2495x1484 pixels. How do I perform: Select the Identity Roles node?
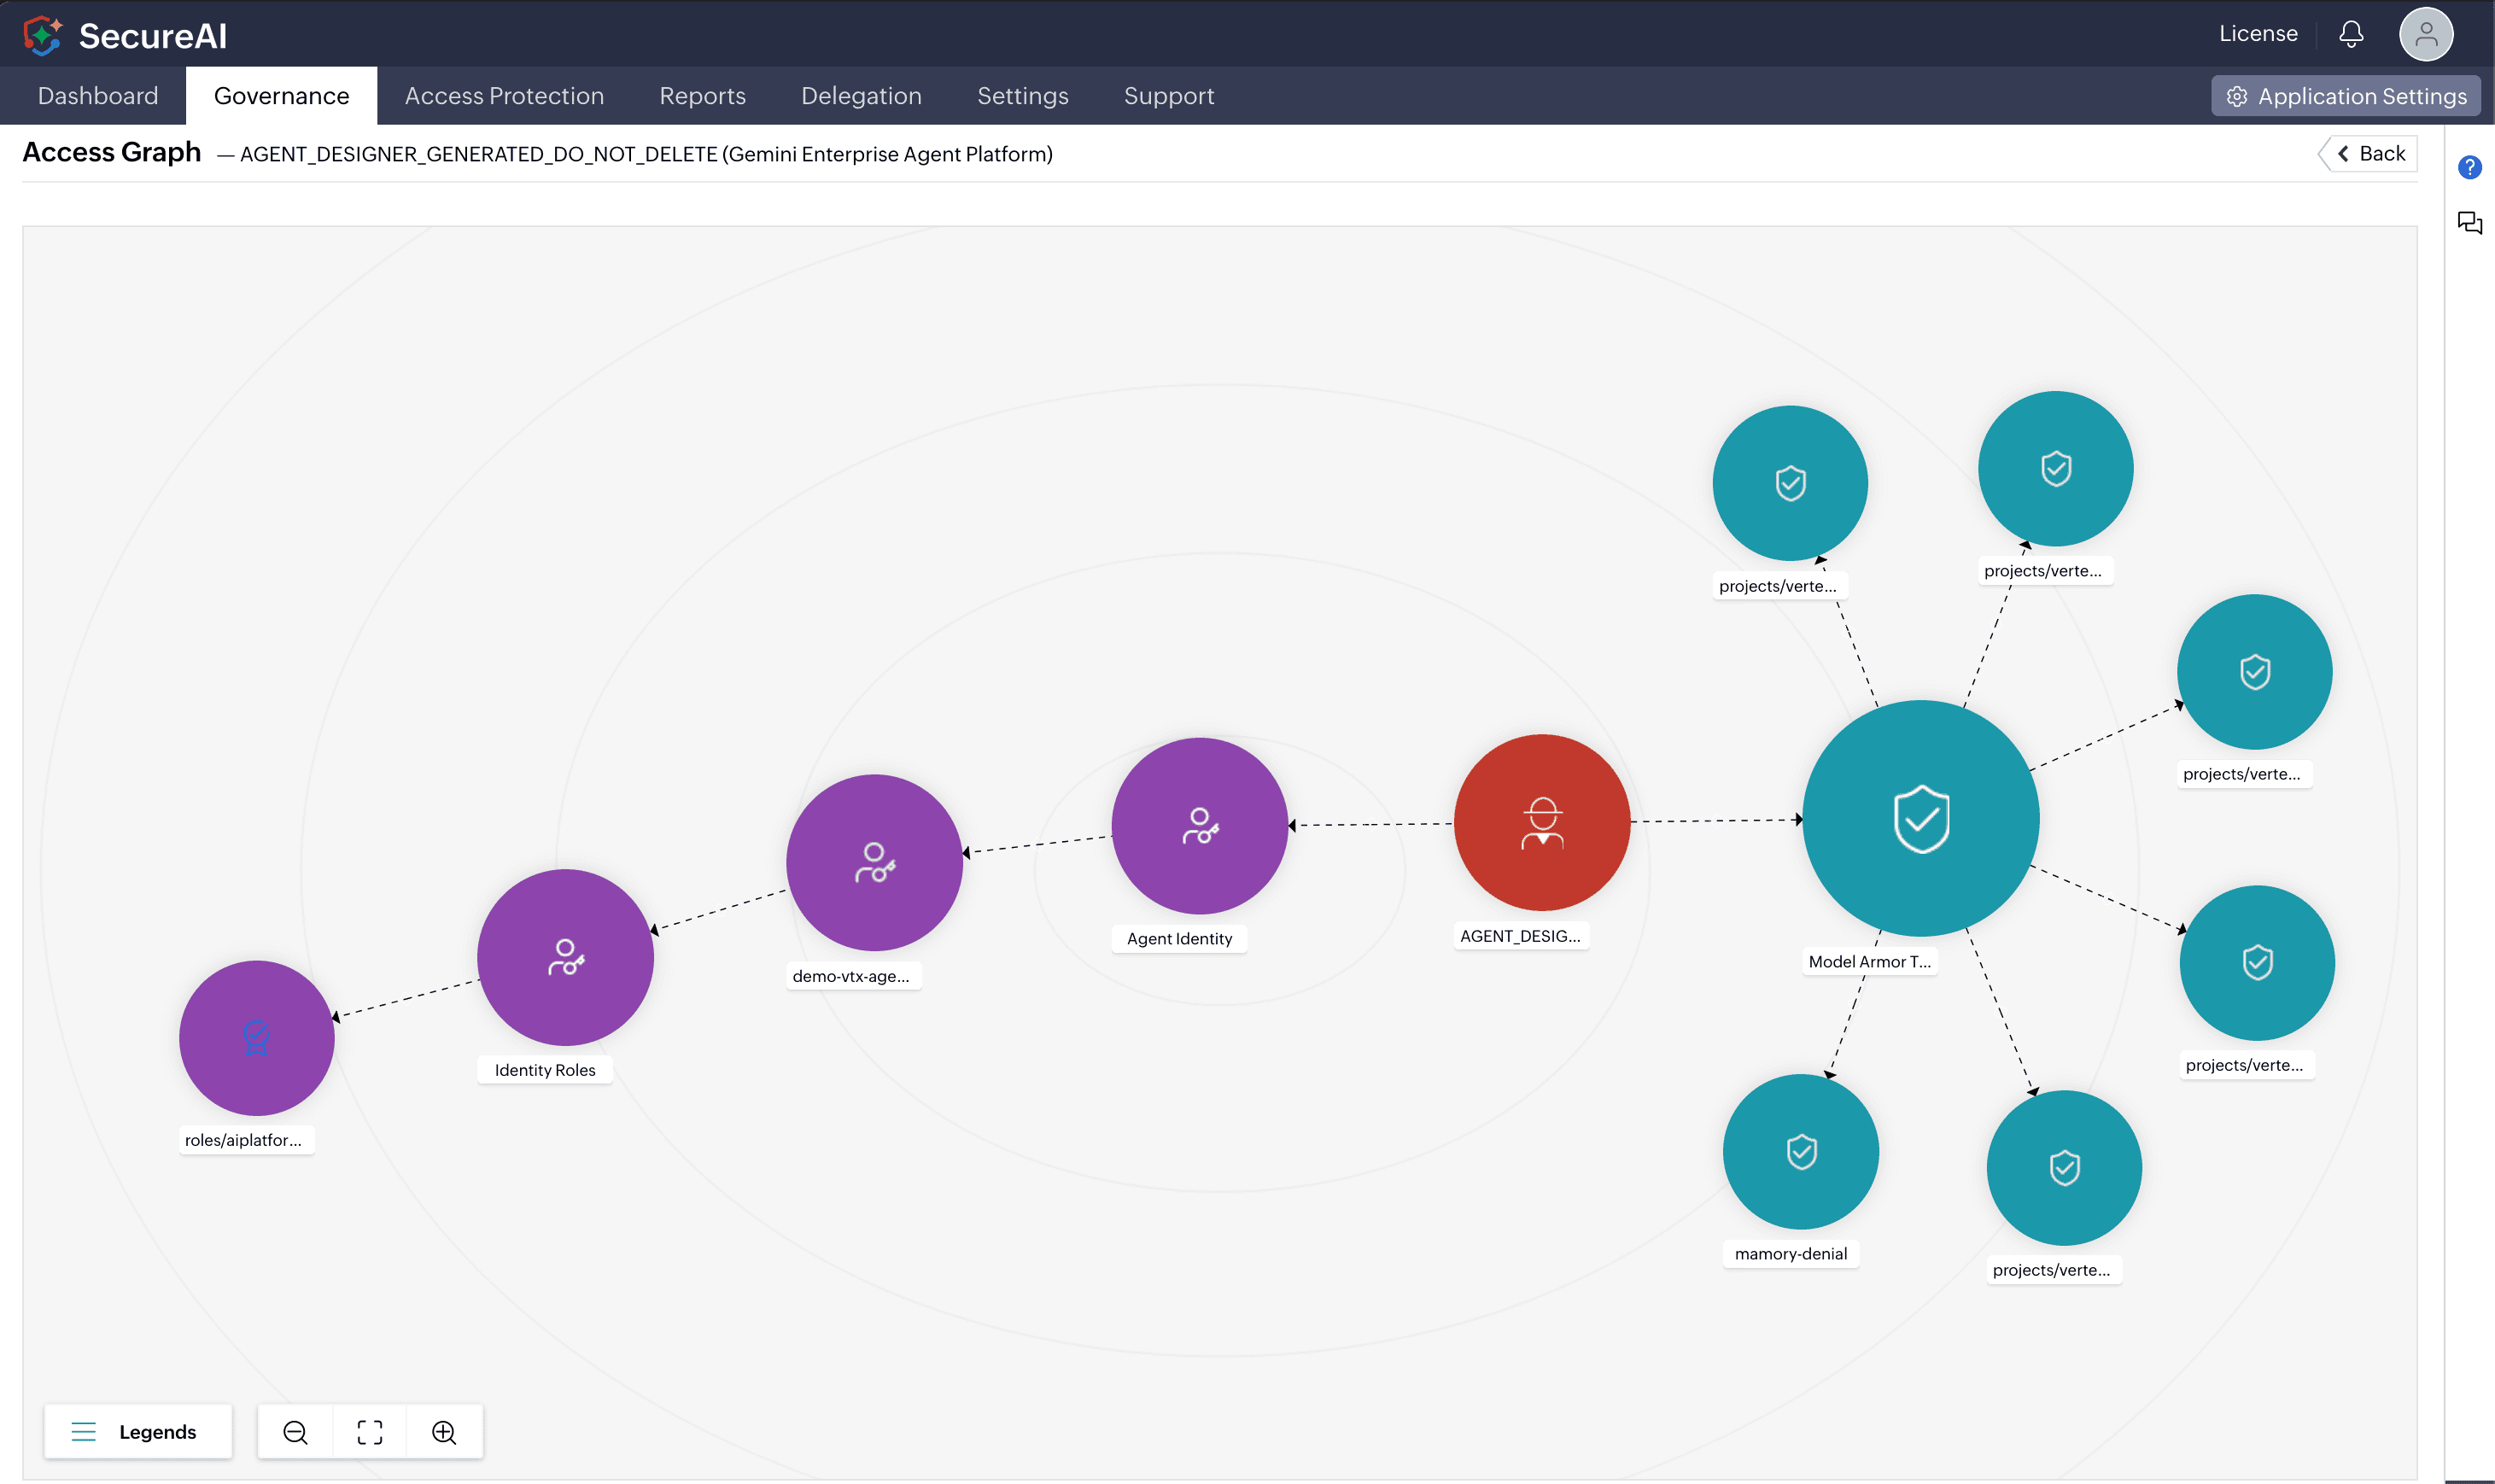pyautogui.click(x=566, y=957)
